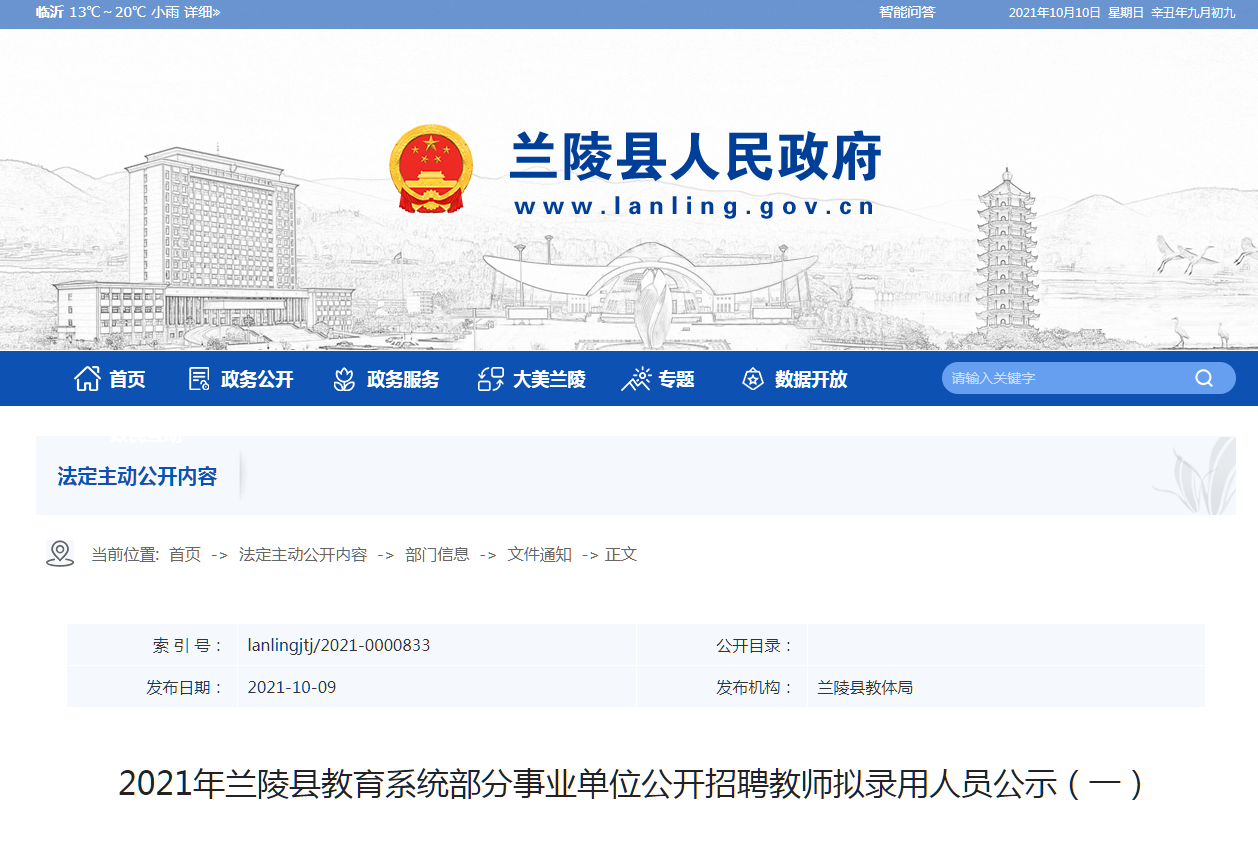Click the article title about 招聘教师拟录用人员公示
The image size is (1258, 842).
631,784
